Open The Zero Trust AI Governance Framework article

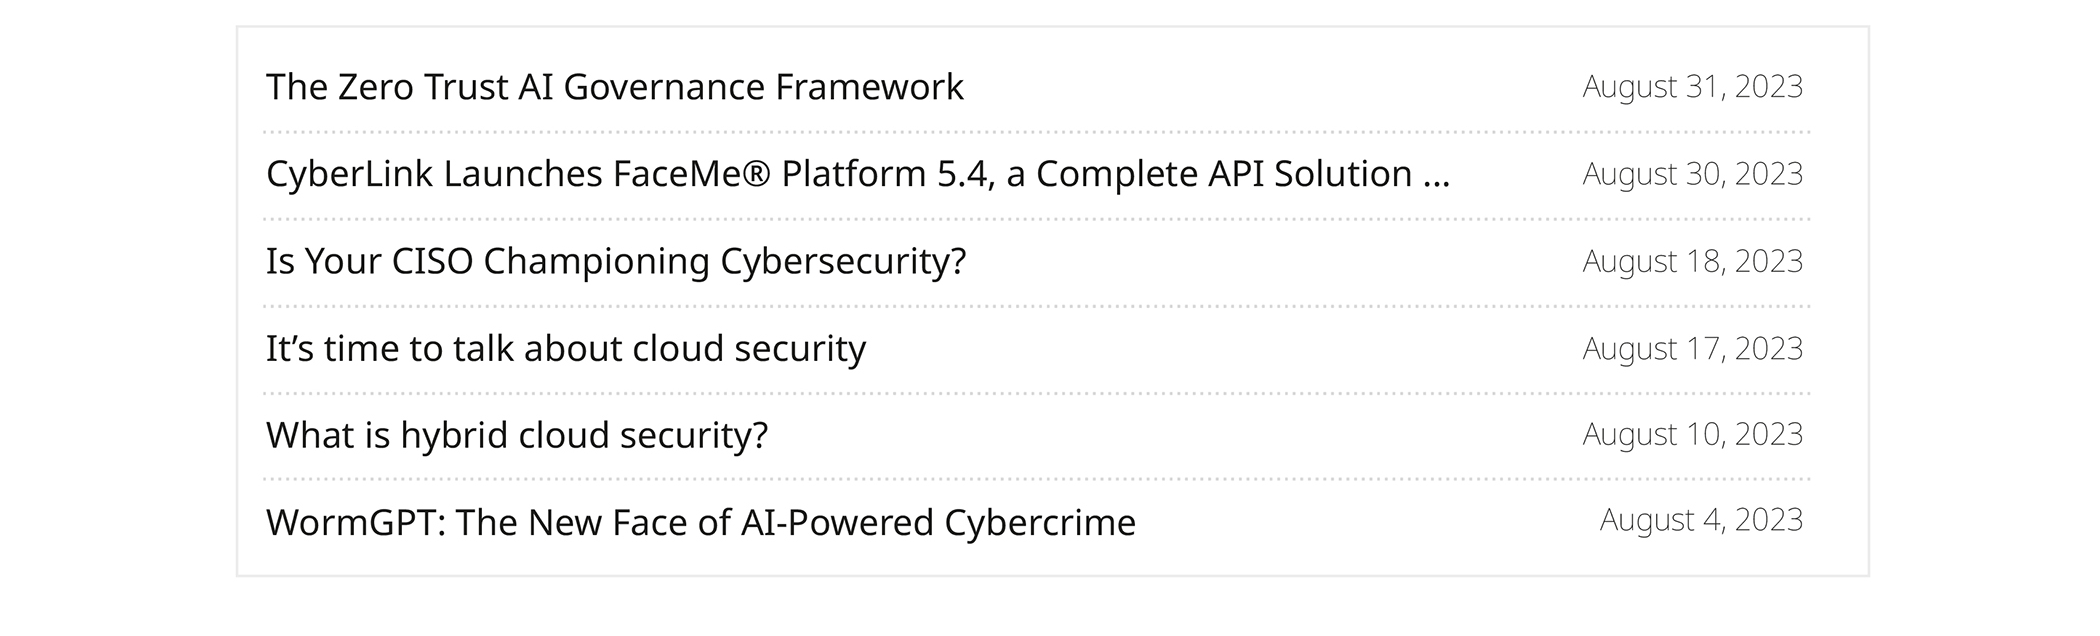tap(614, 87)
